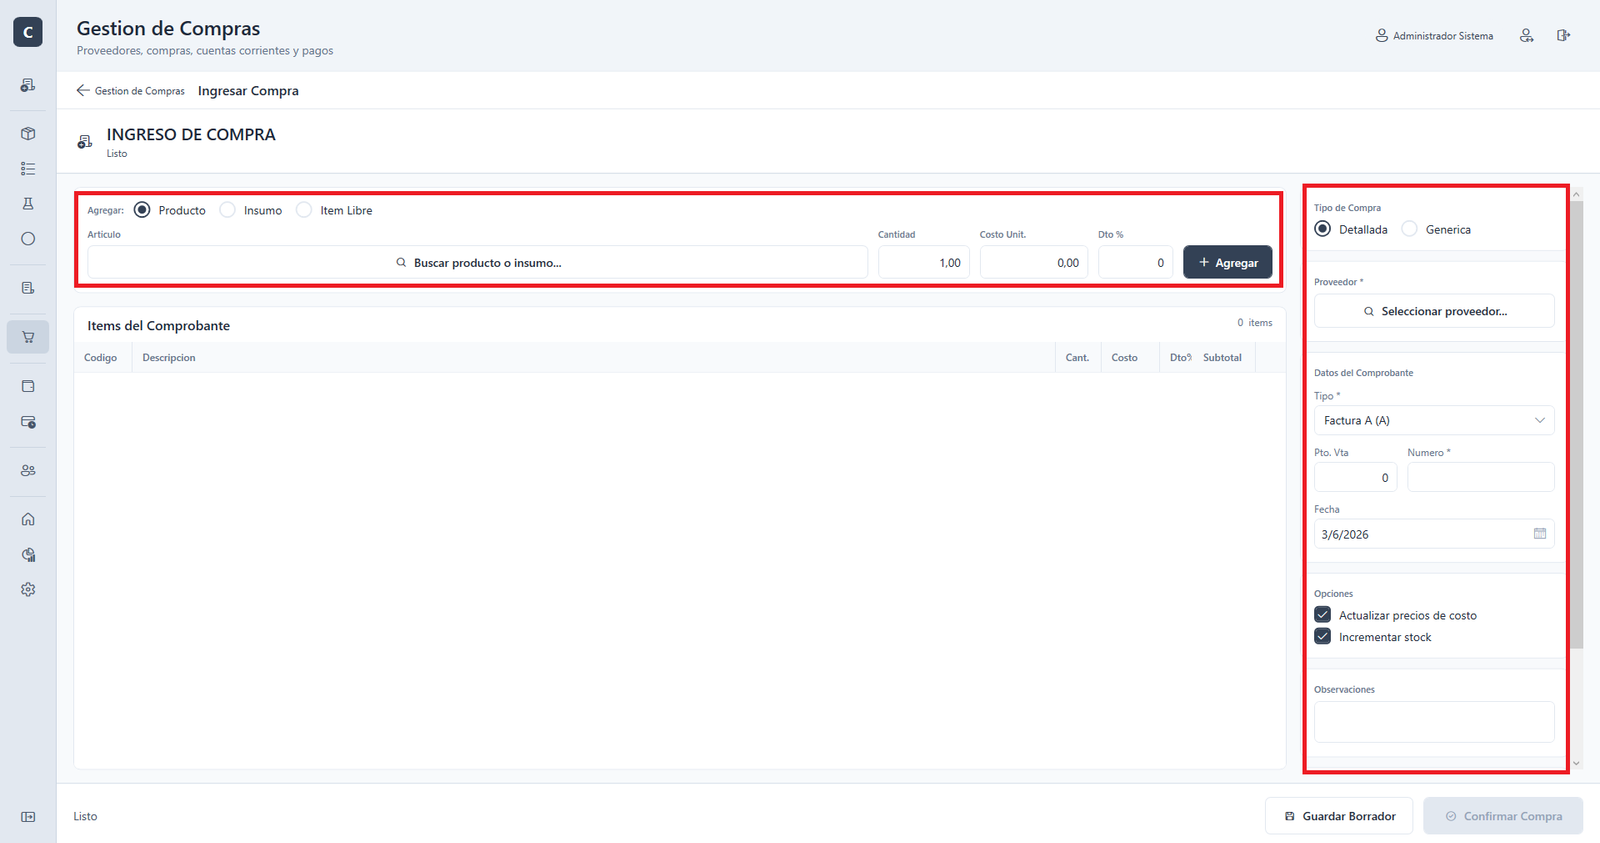Open the settings gear in sidebar
Screen dimensions: 1600x843
click(28, 590)
